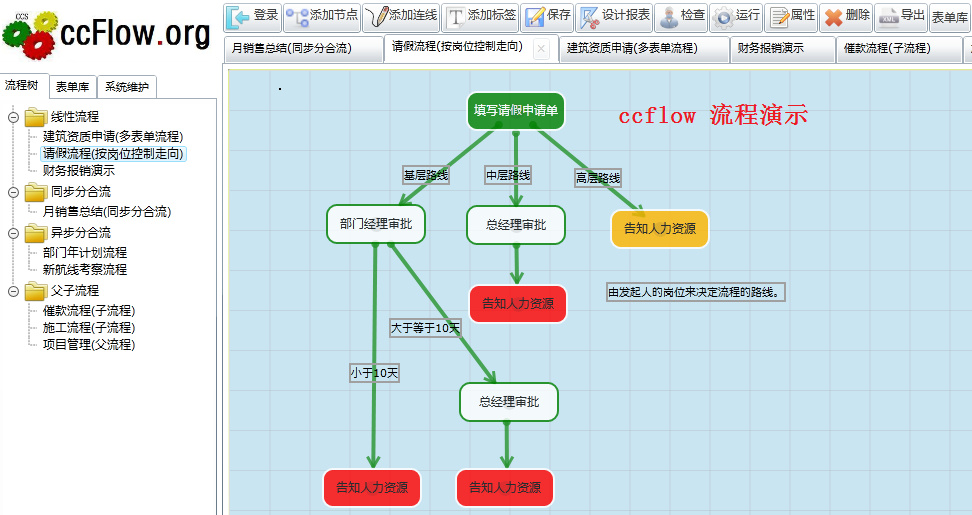Screen dimensions: 972x515
Task: Click the 登录 login toolbar button
Action: 252,17
